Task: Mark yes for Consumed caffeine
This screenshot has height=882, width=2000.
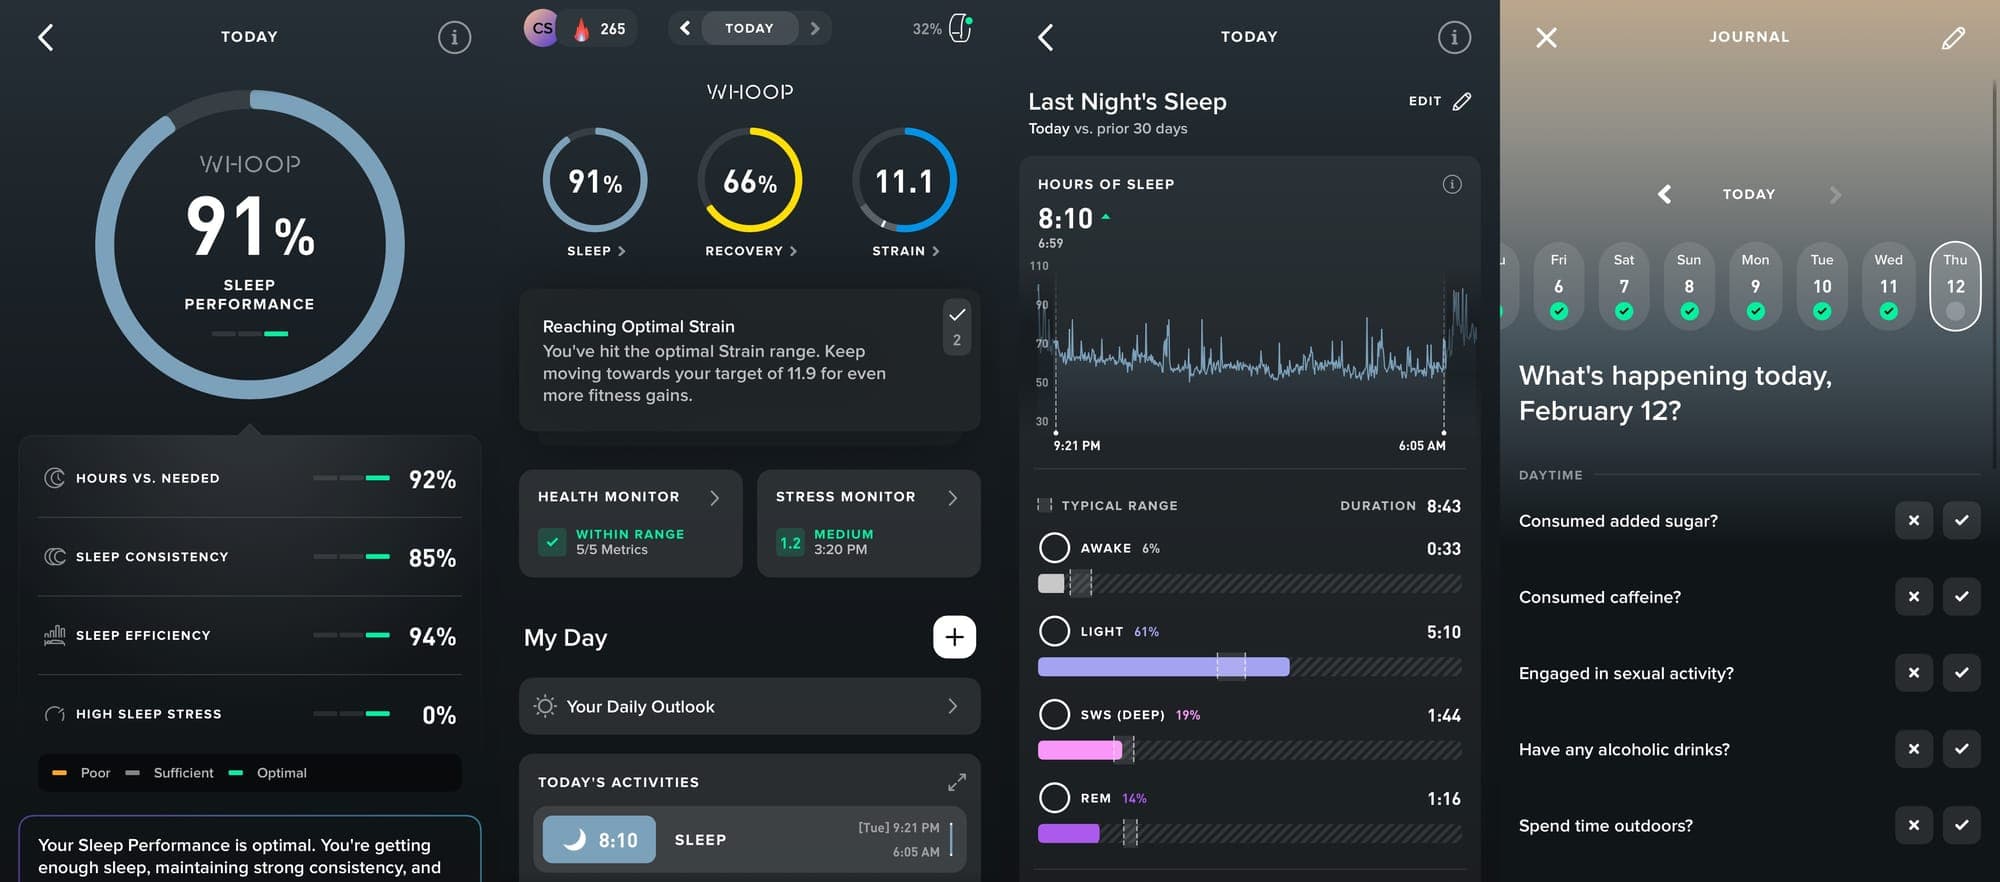Action: 1961,597
